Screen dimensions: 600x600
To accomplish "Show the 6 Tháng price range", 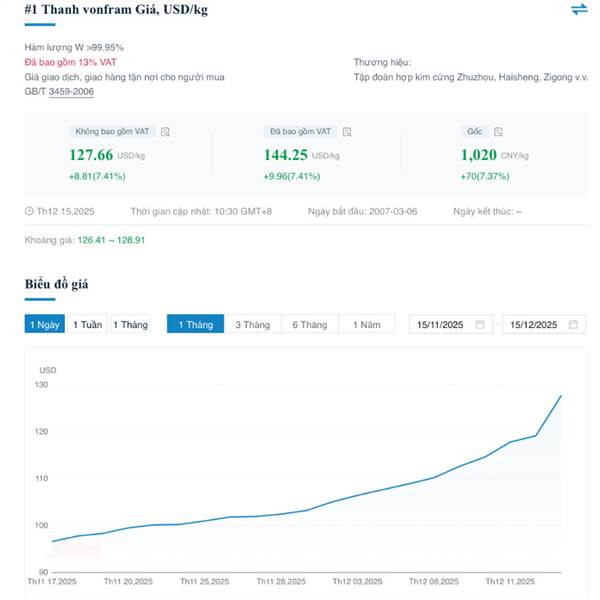I will pos(309,324).
